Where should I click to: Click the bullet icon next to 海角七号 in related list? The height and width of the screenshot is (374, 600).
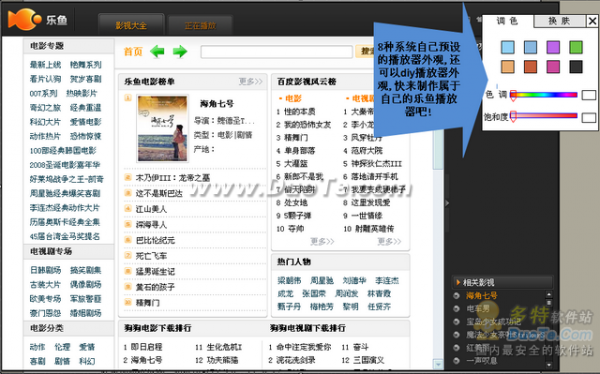click(456, 296)
